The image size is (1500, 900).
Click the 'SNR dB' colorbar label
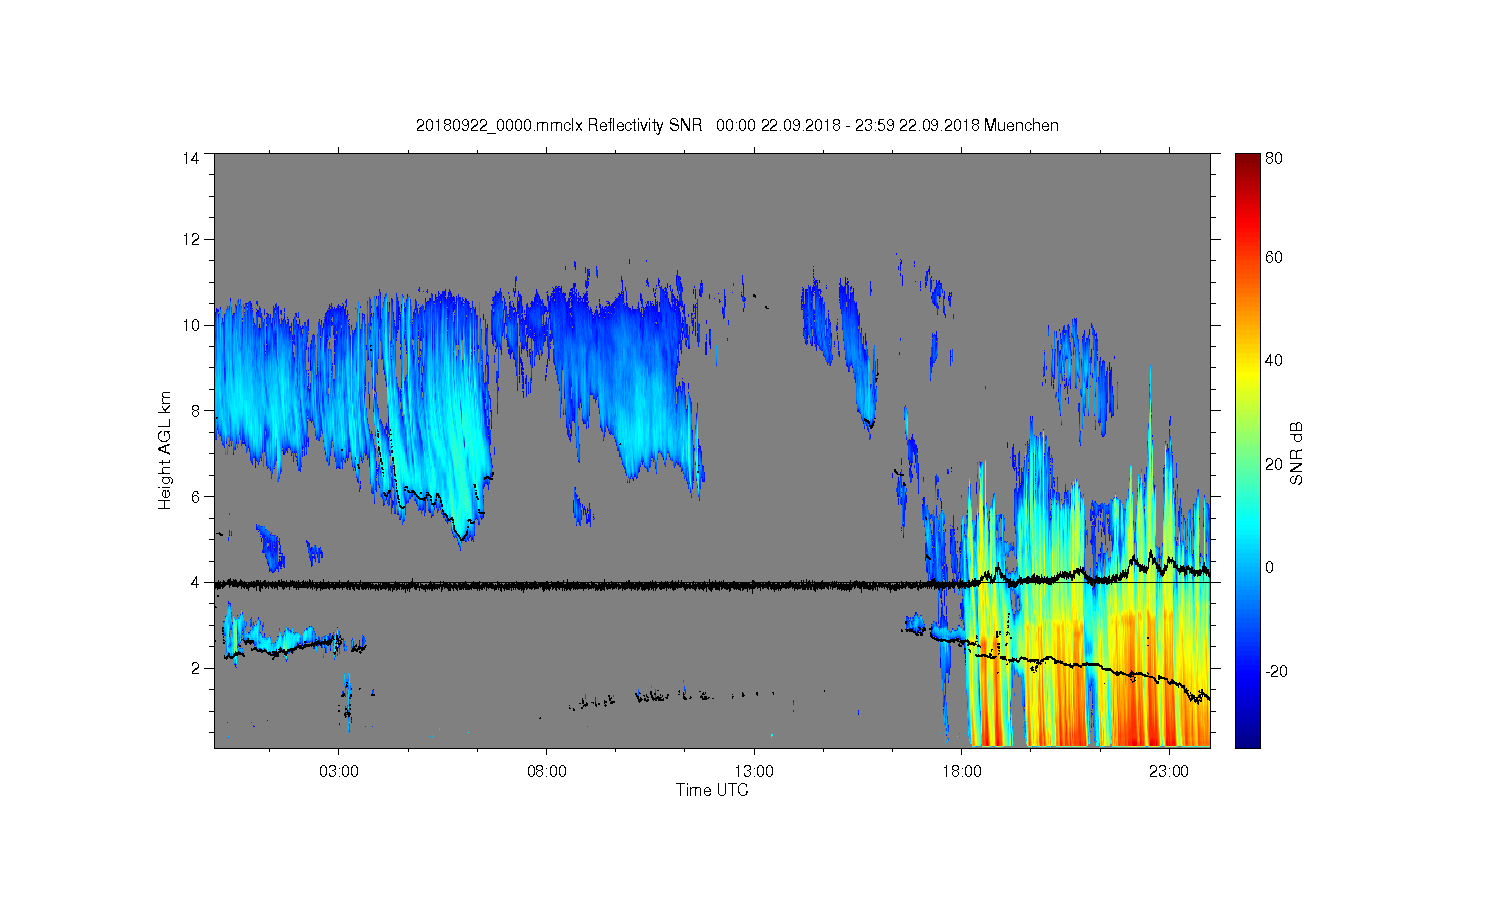coord(1296,453)
